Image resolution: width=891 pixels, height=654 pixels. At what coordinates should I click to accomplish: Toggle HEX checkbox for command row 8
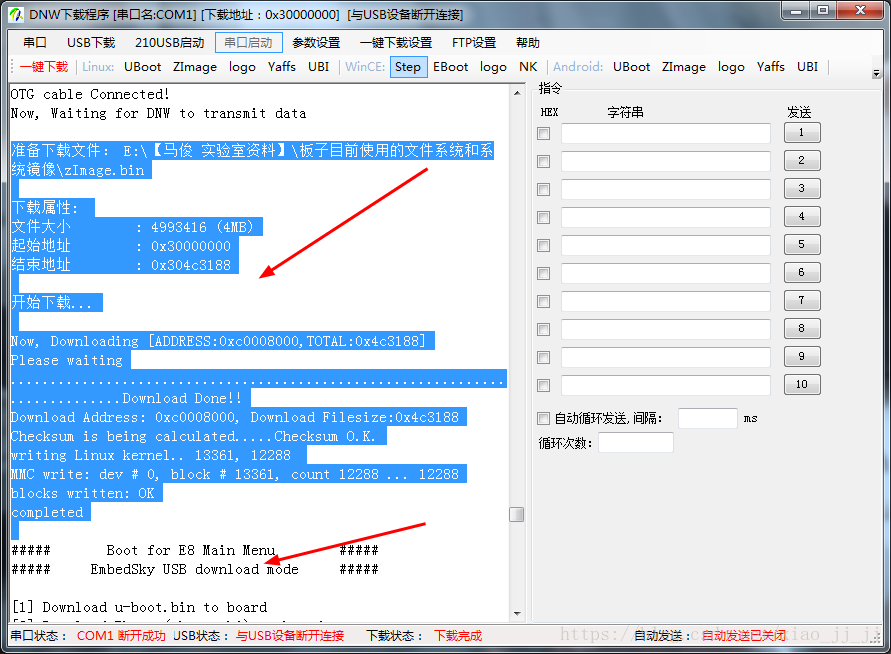(544, 330)
